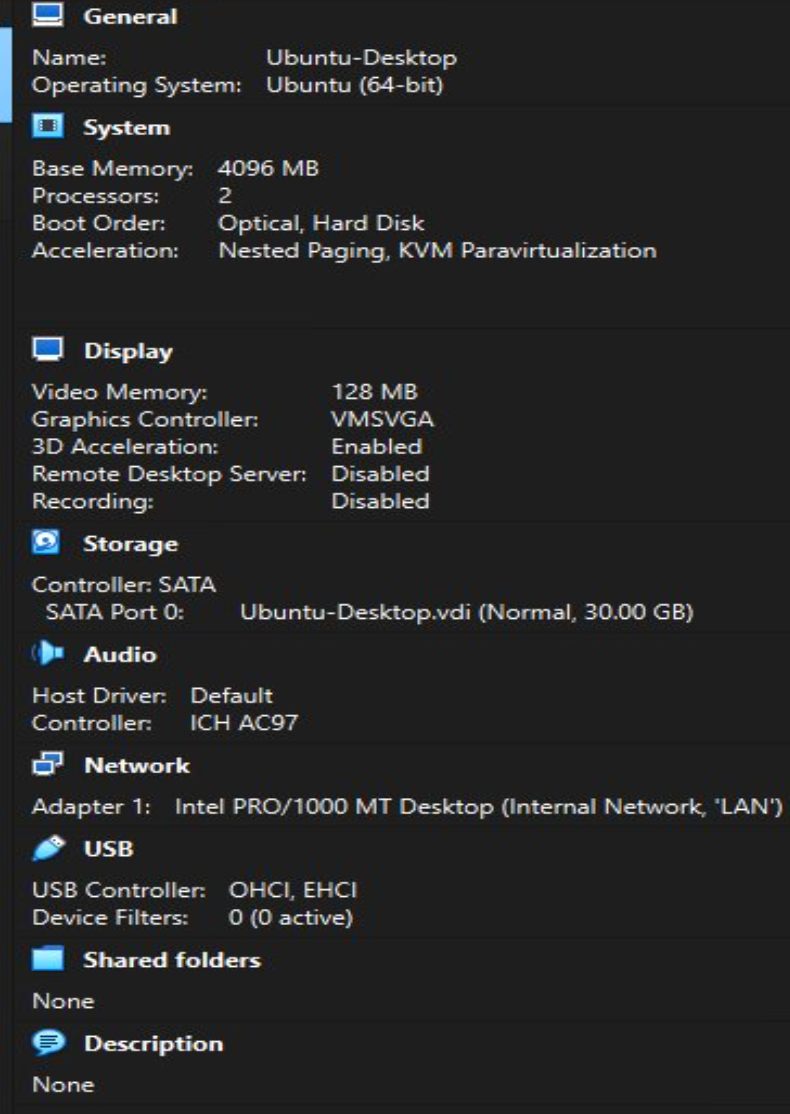Open the System settings heading
The height and width of the screenshot is (1114, 790).
point(126,128)
